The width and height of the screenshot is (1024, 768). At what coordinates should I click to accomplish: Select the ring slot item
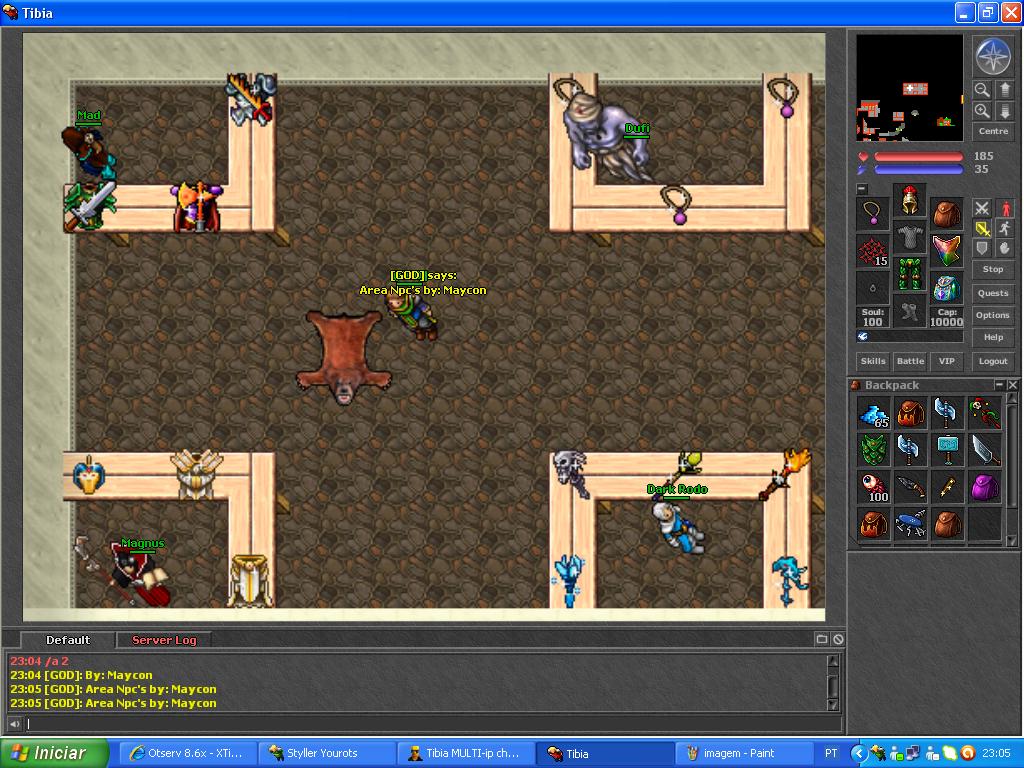pyautogui.click(x=872, y=287)
